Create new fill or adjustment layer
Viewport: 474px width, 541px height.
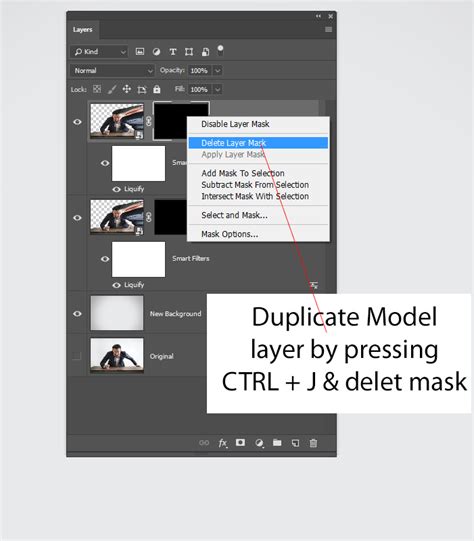(259, 443)
